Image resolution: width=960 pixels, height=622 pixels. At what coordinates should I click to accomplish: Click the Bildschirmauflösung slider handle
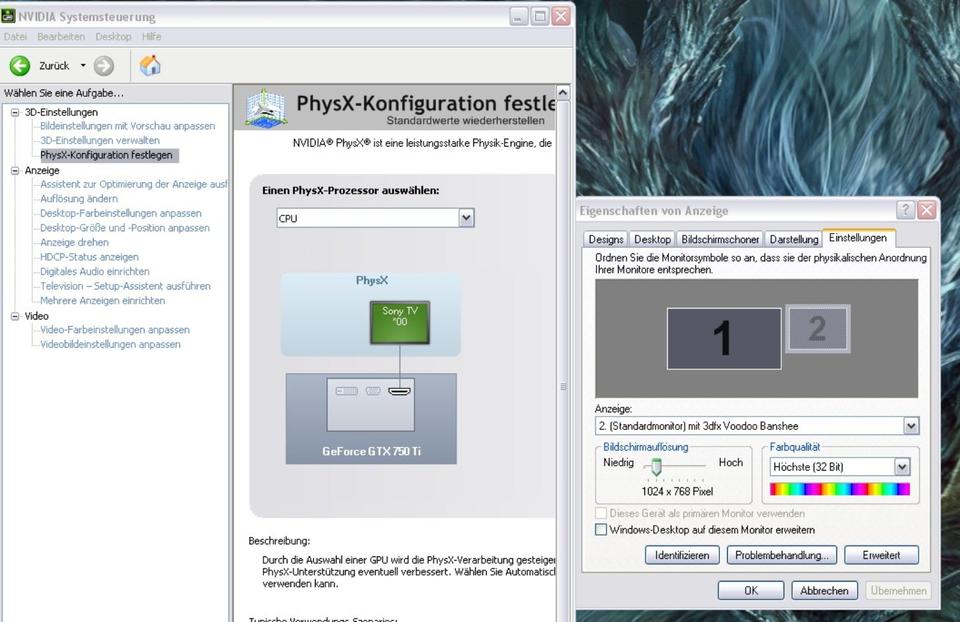tap(656, 466)
